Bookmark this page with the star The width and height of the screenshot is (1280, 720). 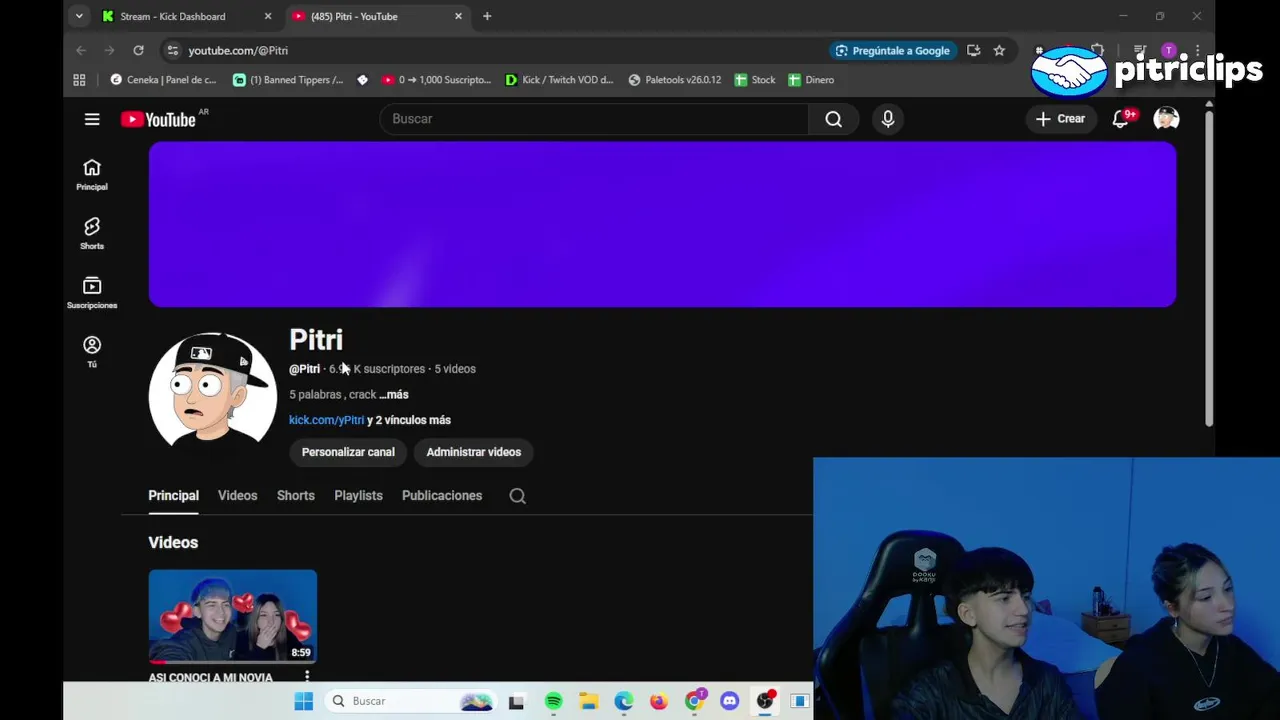click(999, 50)
